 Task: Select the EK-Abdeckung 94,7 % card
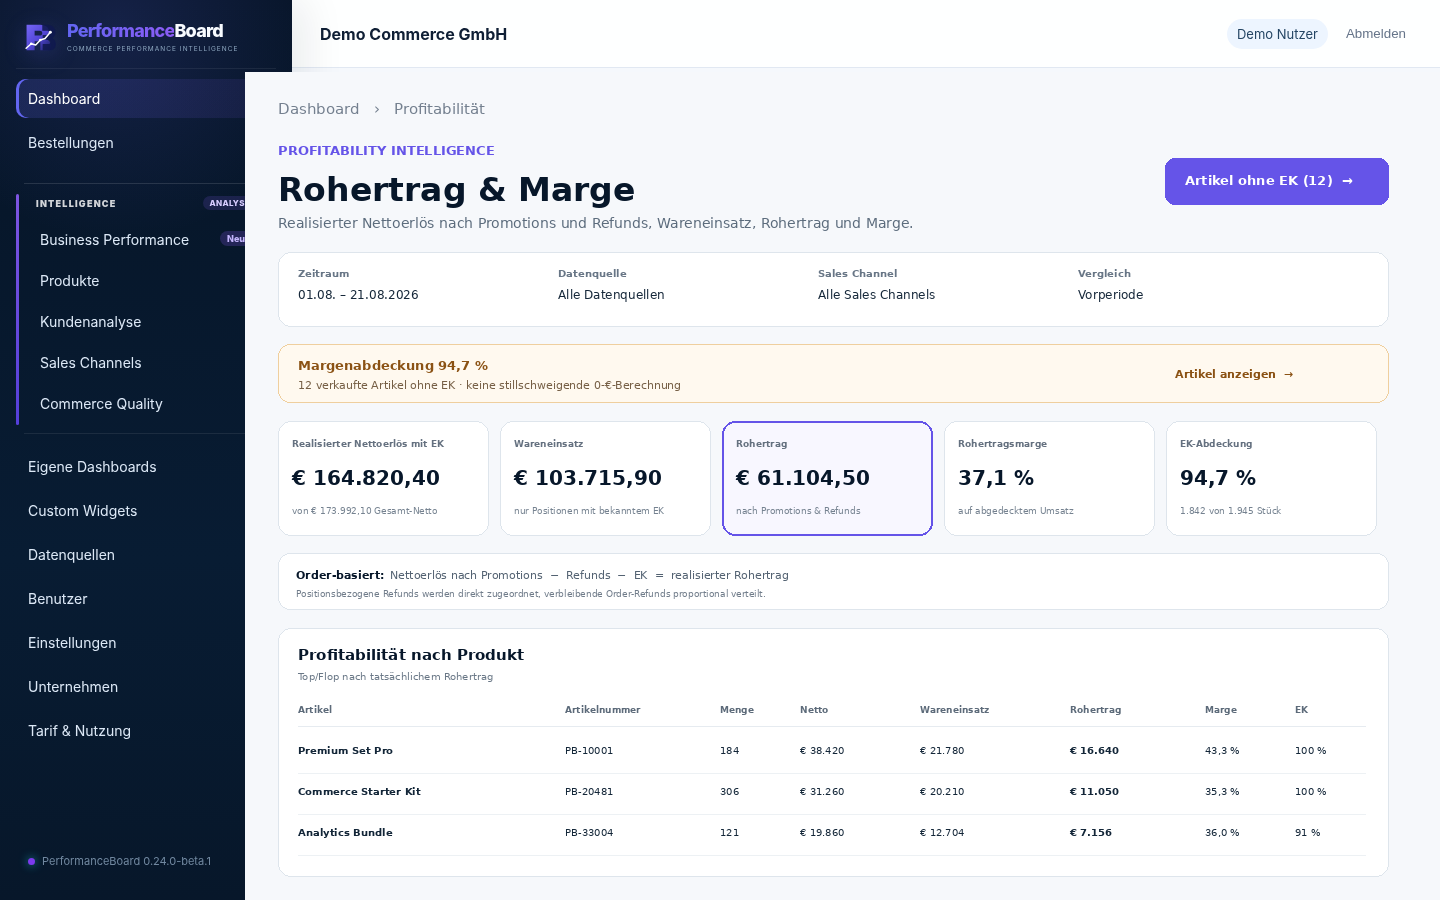click(1271, 478)
